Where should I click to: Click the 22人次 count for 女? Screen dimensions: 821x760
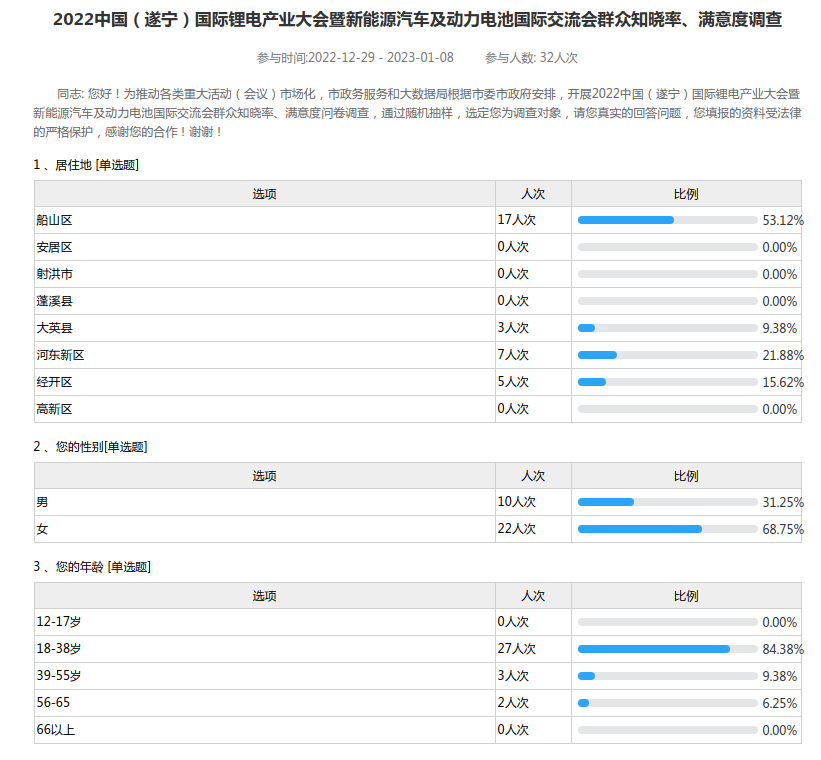pos(517,529)
